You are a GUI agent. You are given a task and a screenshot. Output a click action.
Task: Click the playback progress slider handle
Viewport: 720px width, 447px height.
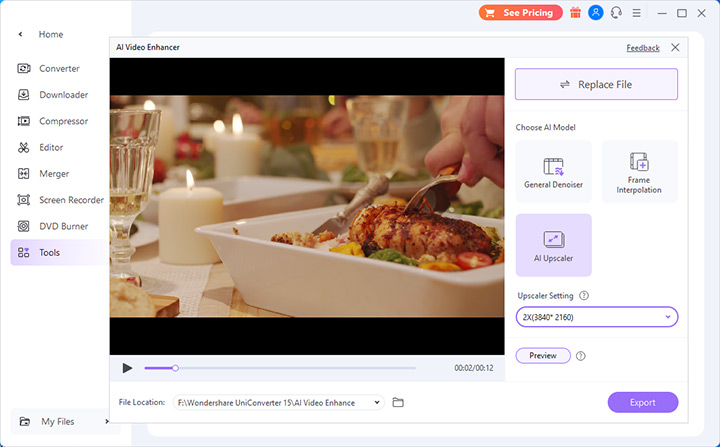click(x=175, y=368)
